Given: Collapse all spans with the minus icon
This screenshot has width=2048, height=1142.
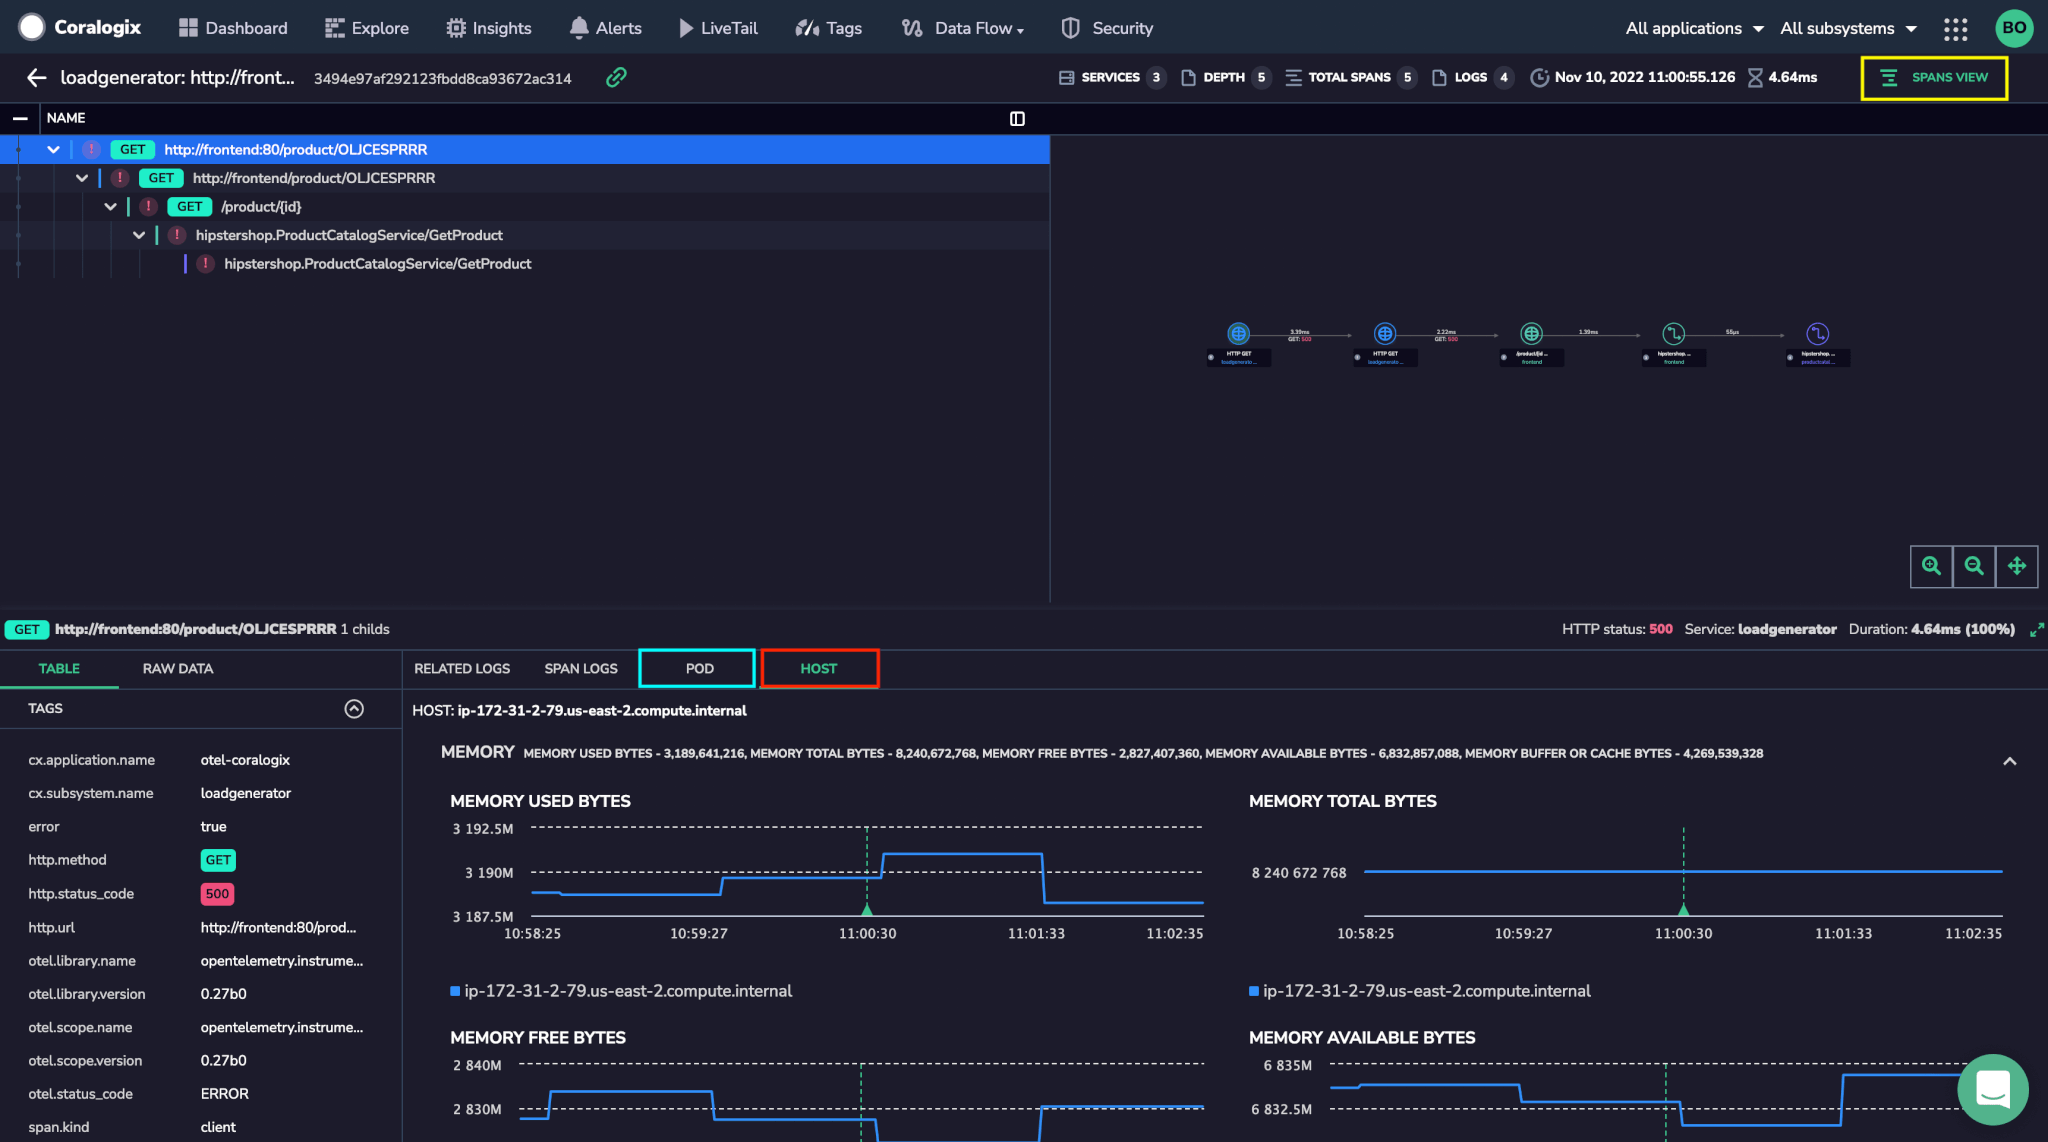Looking at the screenshot, I should tap(20, 118).
